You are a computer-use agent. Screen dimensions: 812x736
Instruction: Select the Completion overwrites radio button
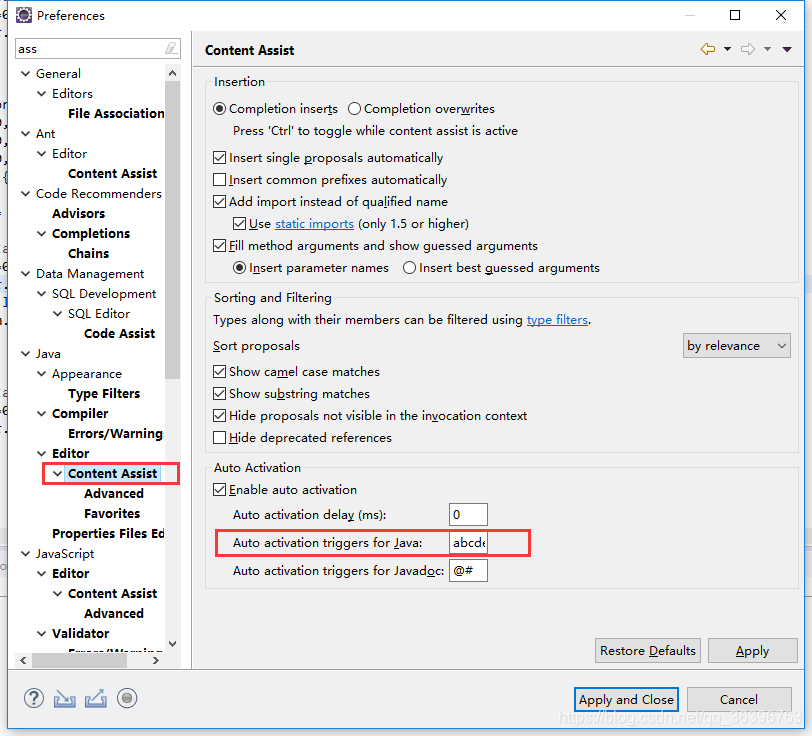click(x=354, y=109)
